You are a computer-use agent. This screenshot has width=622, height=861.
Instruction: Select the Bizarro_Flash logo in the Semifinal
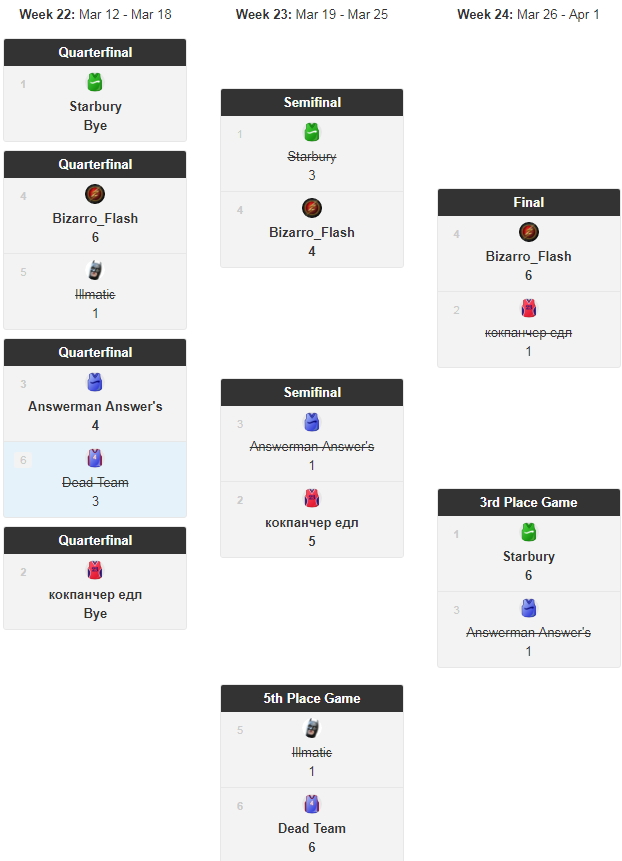[312, 209]
